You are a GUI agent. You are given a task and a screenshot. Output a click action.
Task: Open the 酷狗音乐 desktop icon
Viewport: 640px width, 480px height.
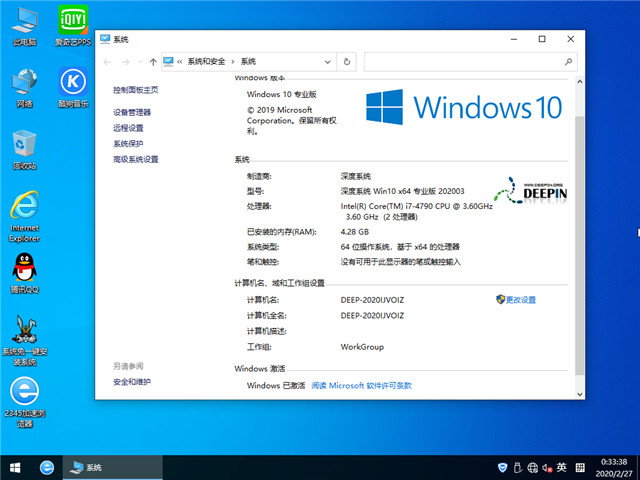73,88
